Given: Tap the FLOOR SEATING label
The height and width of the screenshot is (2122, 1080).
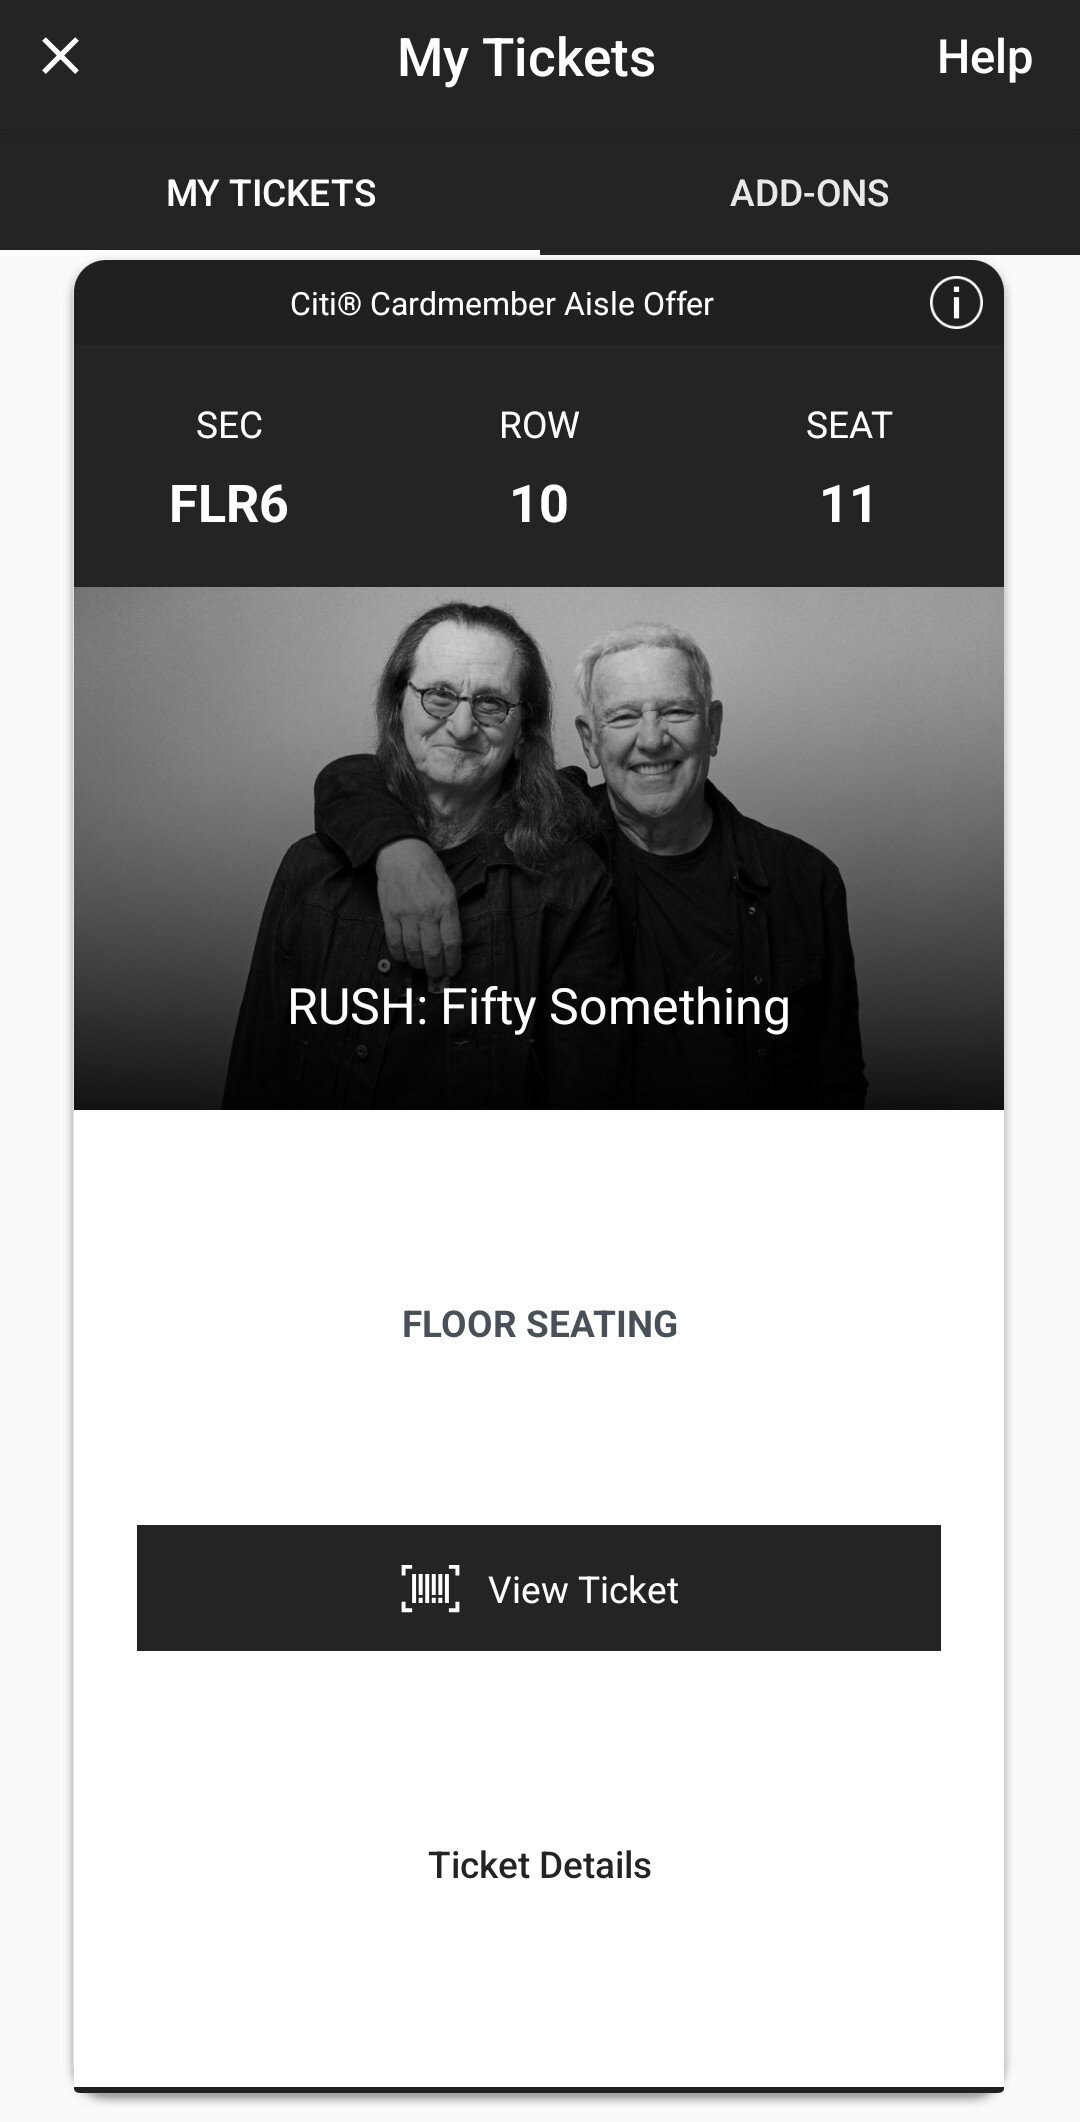Looking at the screenshot, I should [x=539, y=1324].
